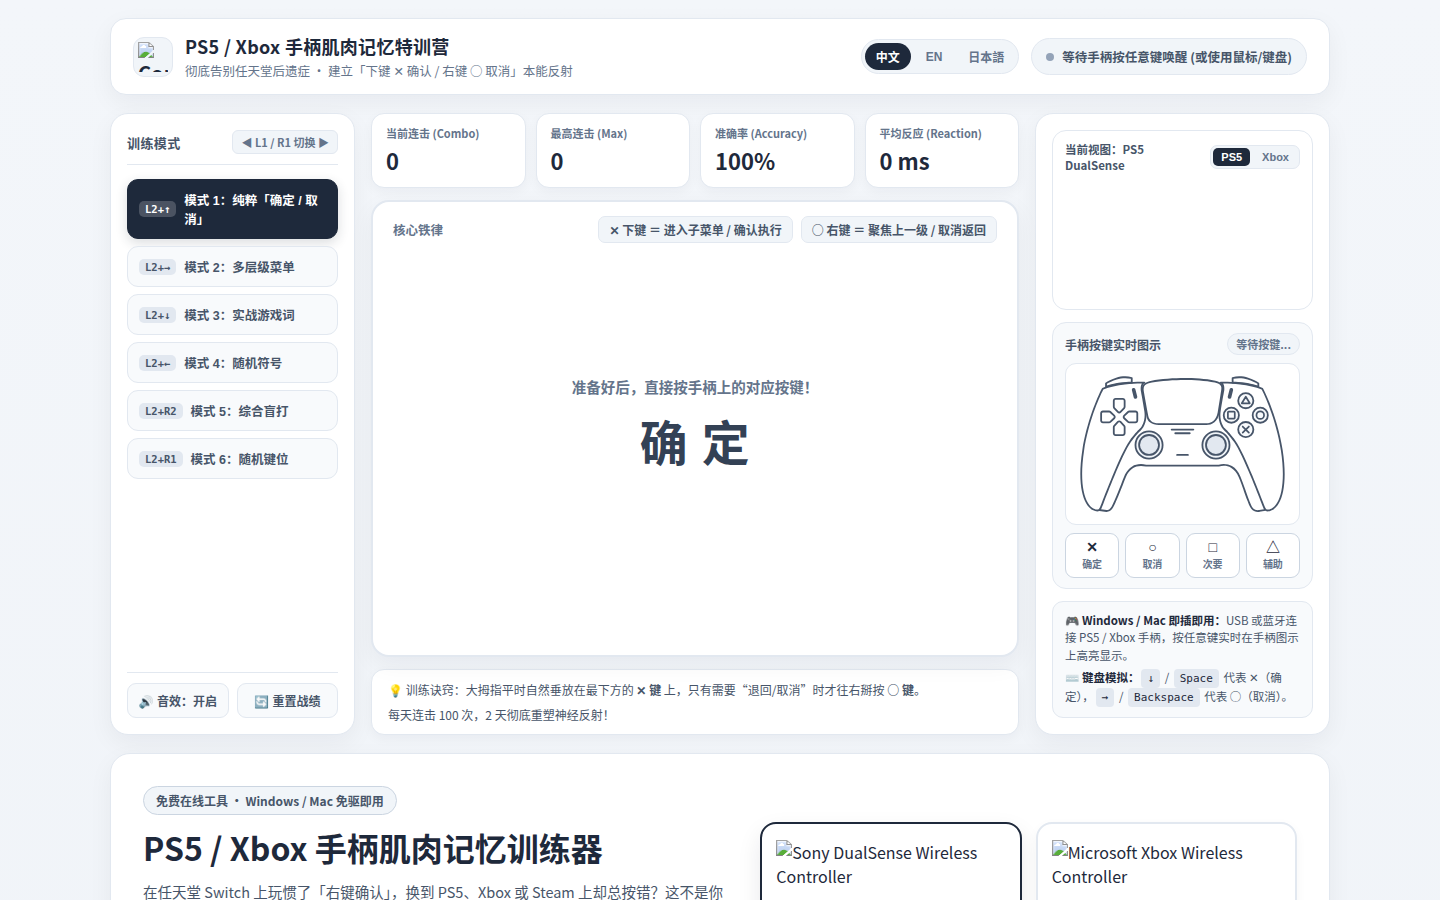Click the Backspace key hint
The image size is (1440, 900).
1163,697
